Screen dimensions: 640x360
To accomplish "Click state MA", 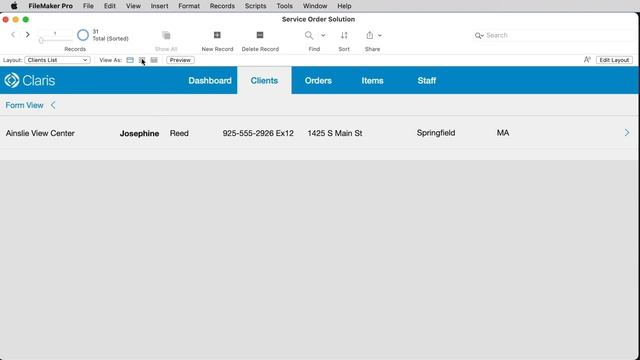I will click(x=503, y=133).
